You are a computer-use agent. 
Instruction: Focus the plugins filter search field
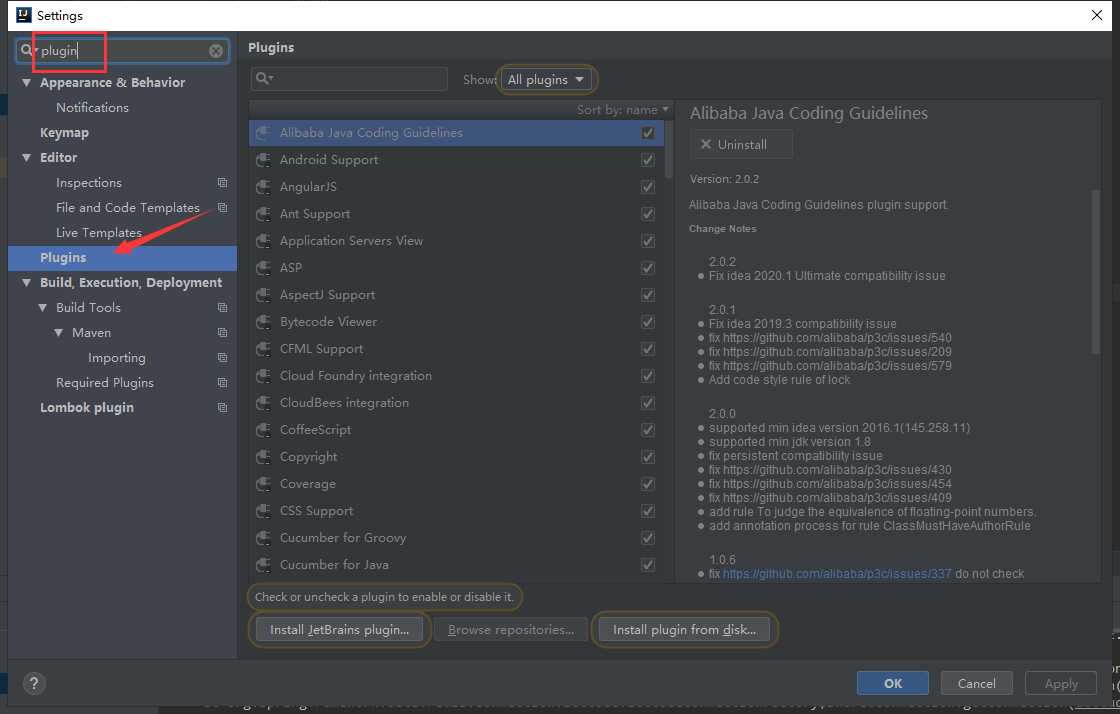(349, 79)
